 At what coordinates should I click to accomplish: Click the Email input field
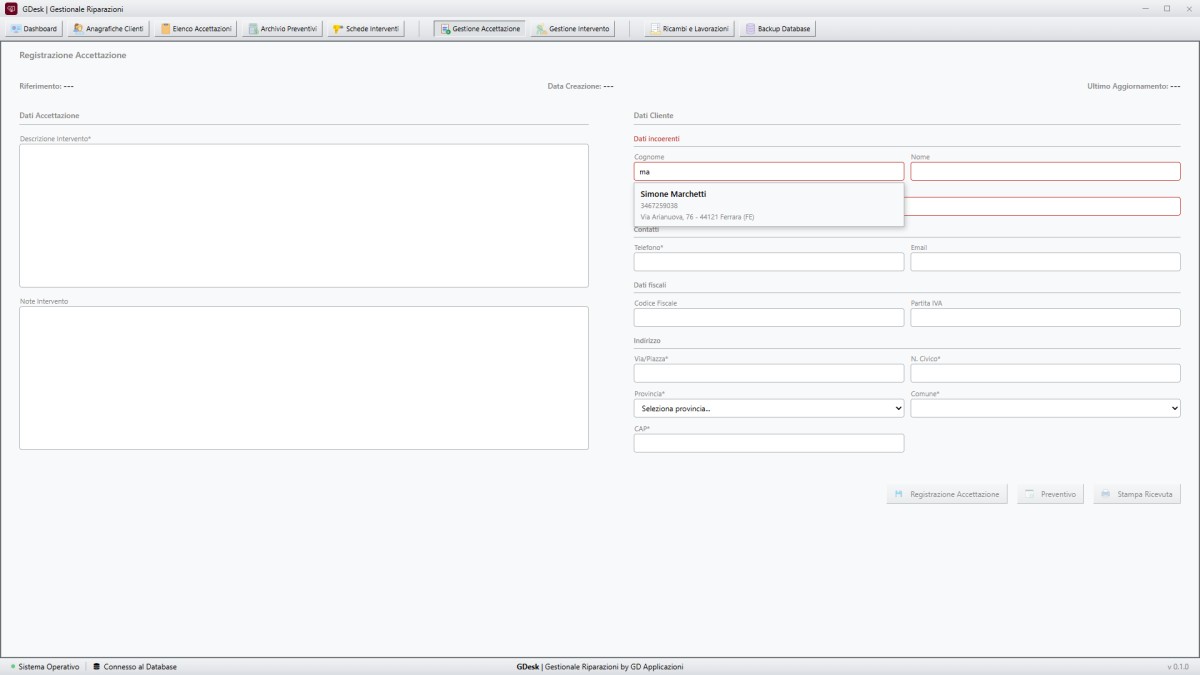click(x=1045, y=262)
